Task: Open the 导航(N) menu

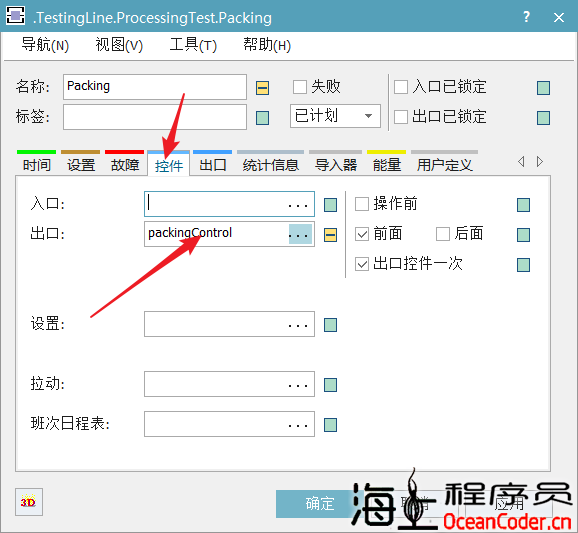Action: pos(45,45)
